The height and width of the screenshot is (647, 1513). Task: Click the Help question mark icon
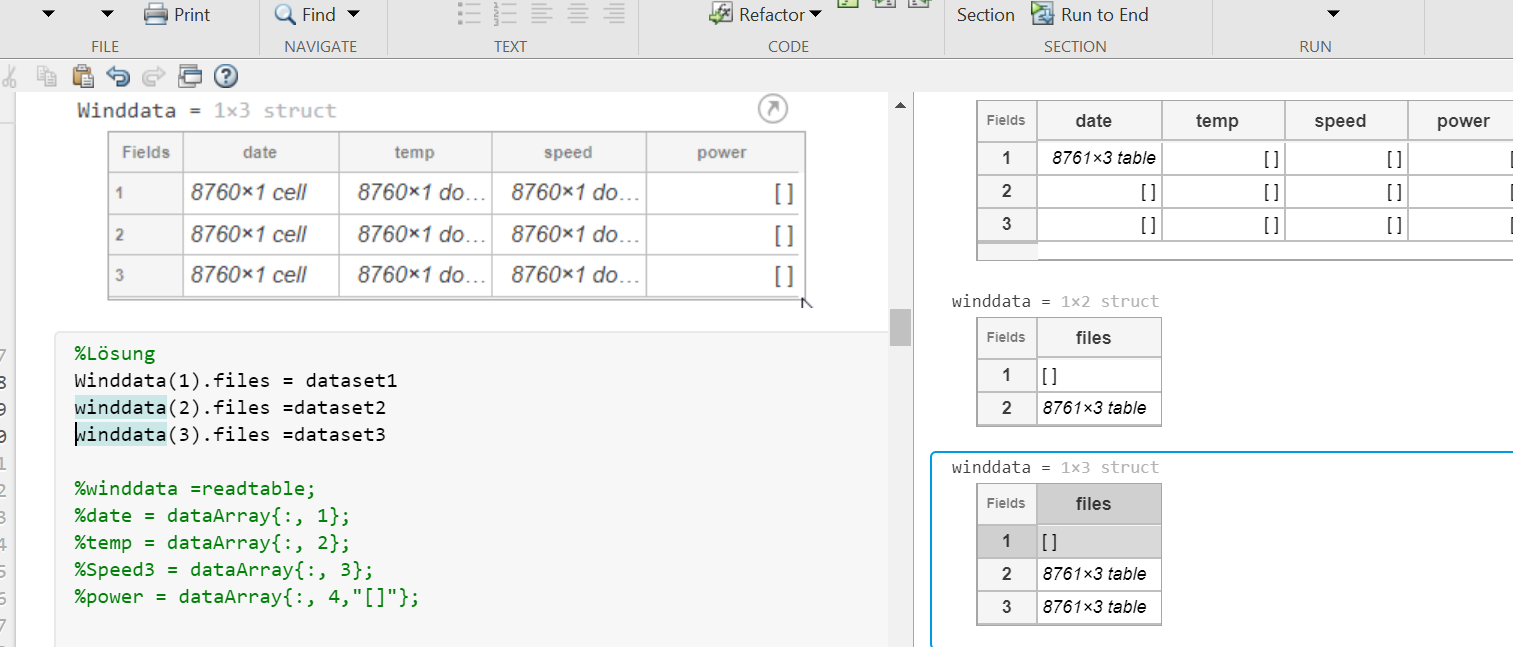pos(226,76)
